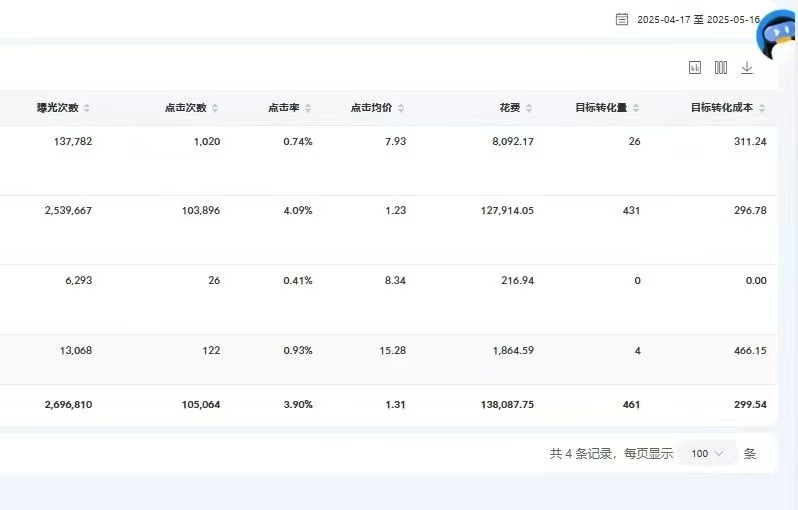Click the 目标转化成本 column header
Image resolution: width=798 pixels, height=510 pixels.
[x=722, y=108]
